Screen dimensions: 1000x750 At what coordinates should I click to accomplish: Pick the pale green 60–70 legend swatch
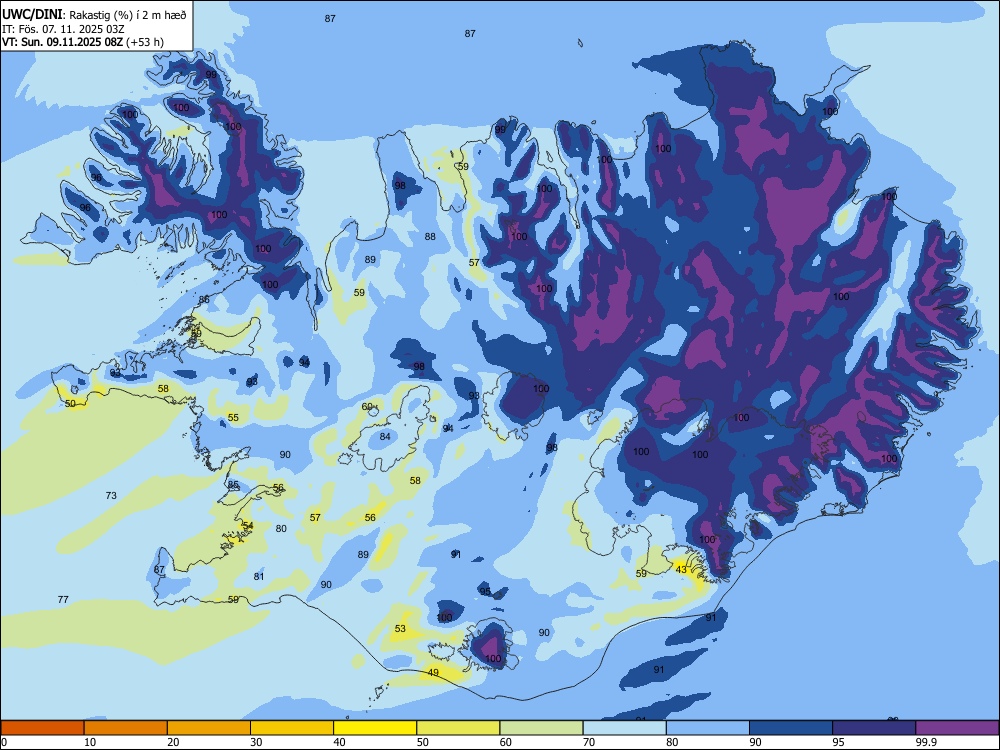coord(541,728)
